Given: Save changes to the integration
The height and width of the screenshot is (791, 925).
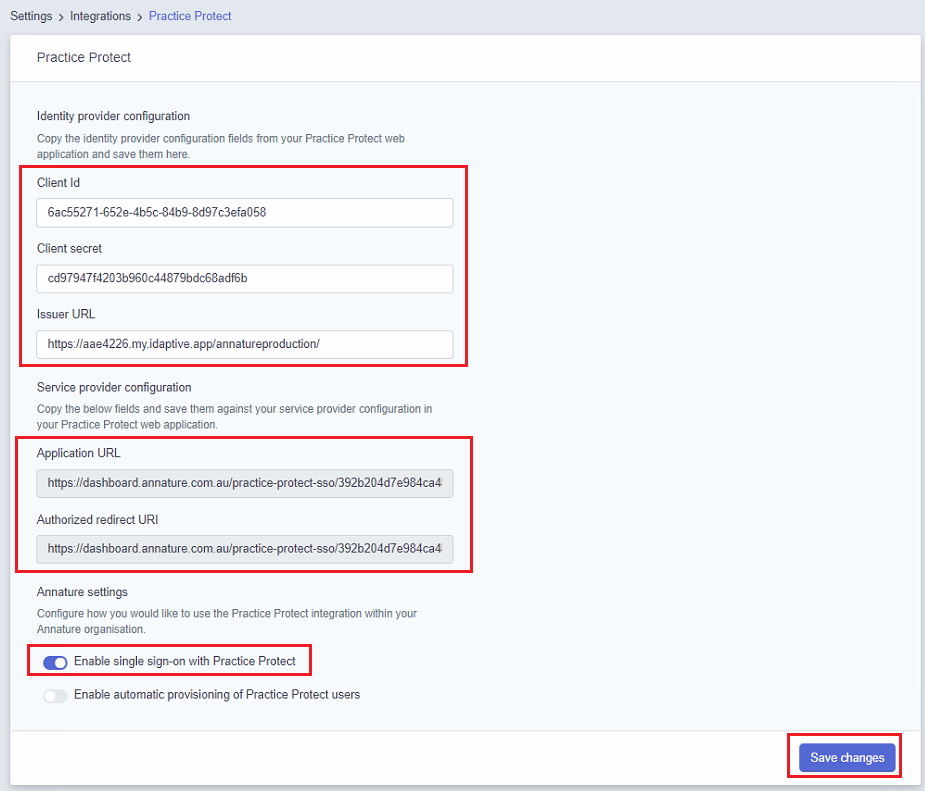Looking at the screenshot, I should coord(847,757).
